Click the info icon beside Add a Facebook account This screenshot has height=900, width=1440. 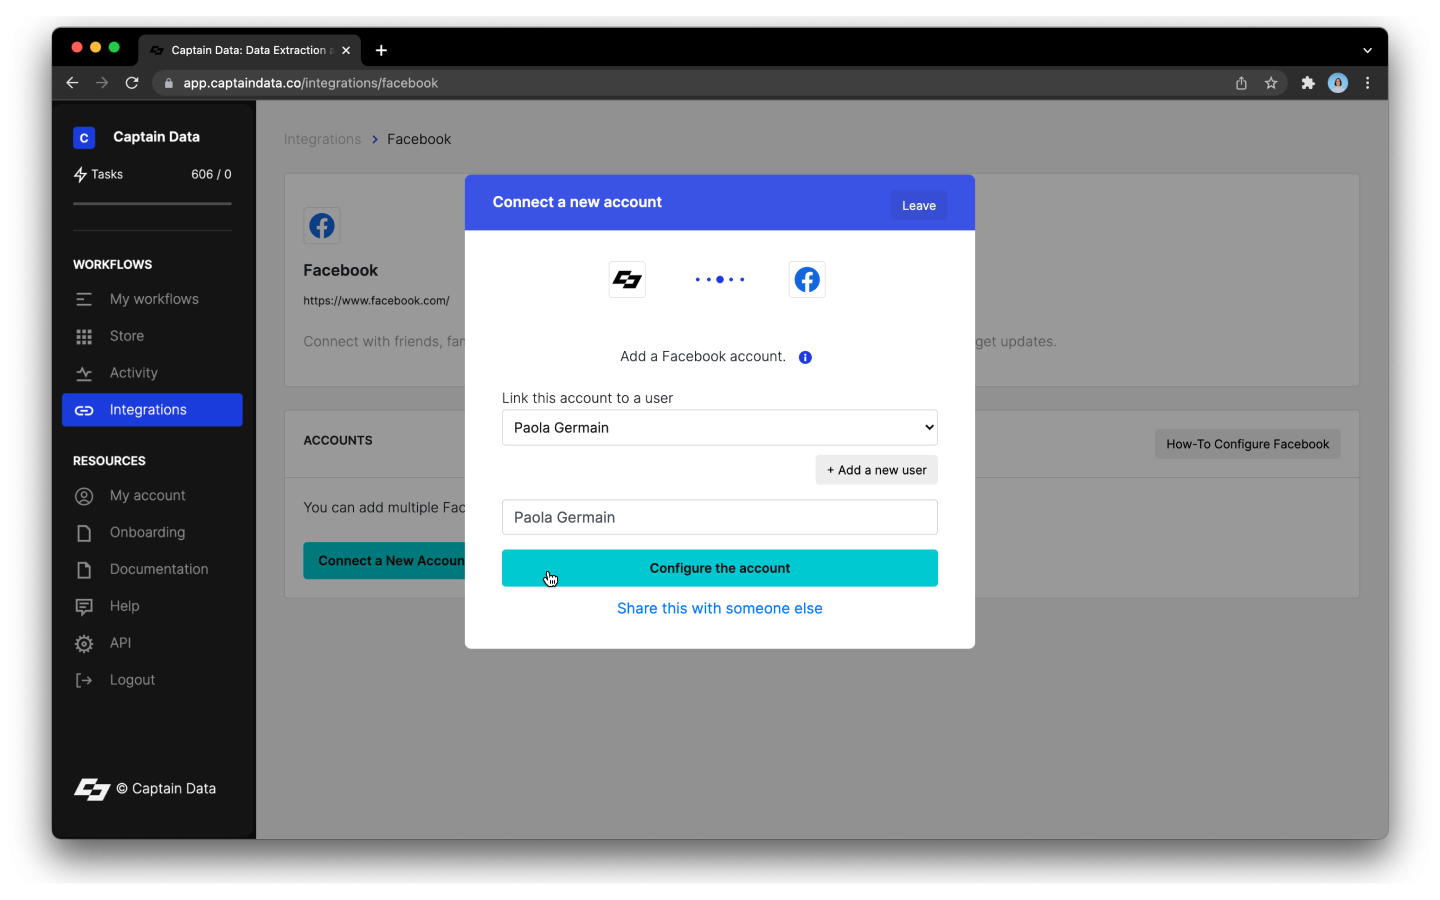pos(805,357)
